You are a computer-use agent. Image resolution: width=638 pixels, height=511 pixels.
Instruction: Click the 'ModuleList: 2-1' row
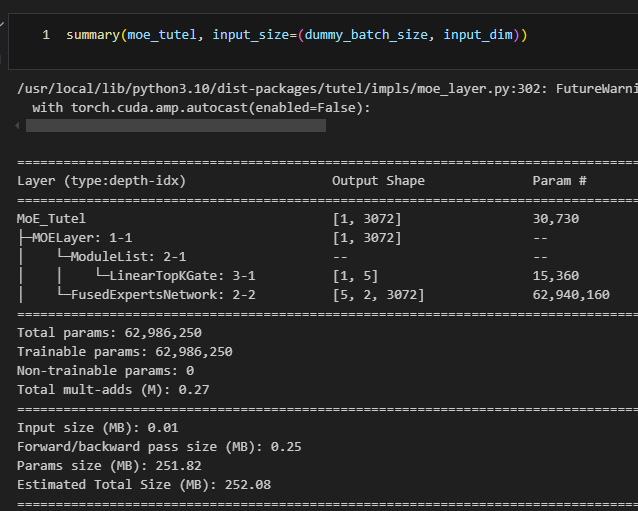coord(128,257)
